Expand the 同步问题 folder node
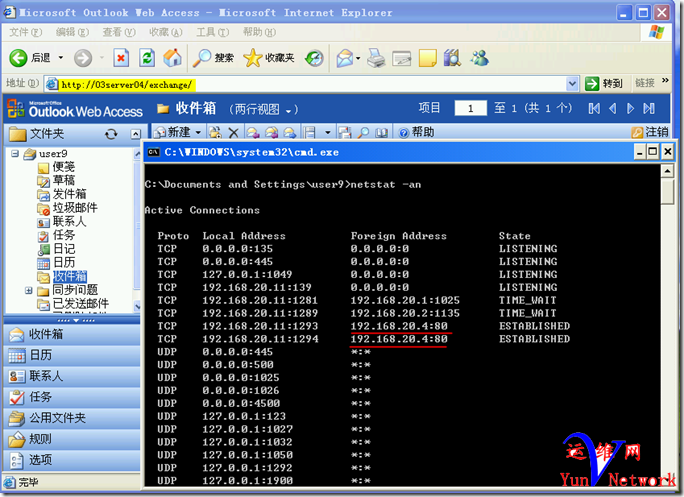 tap(29, 290)
